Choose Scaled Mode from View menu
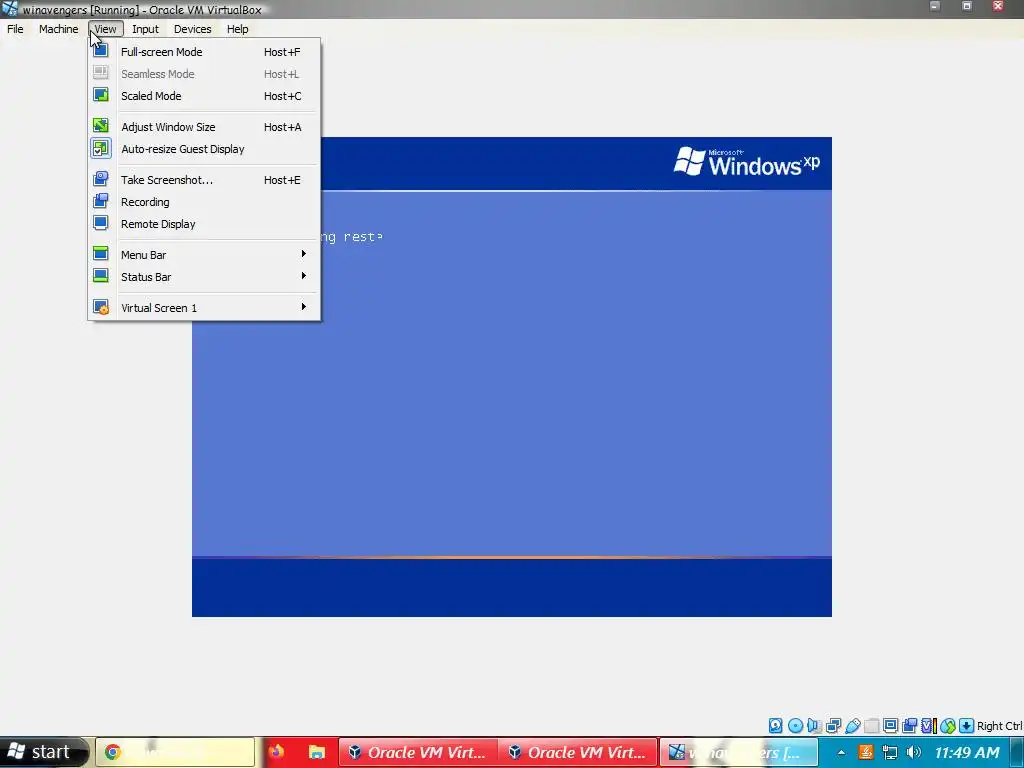The height and width of the screenshot is (768, 1024). coord(204,96)
